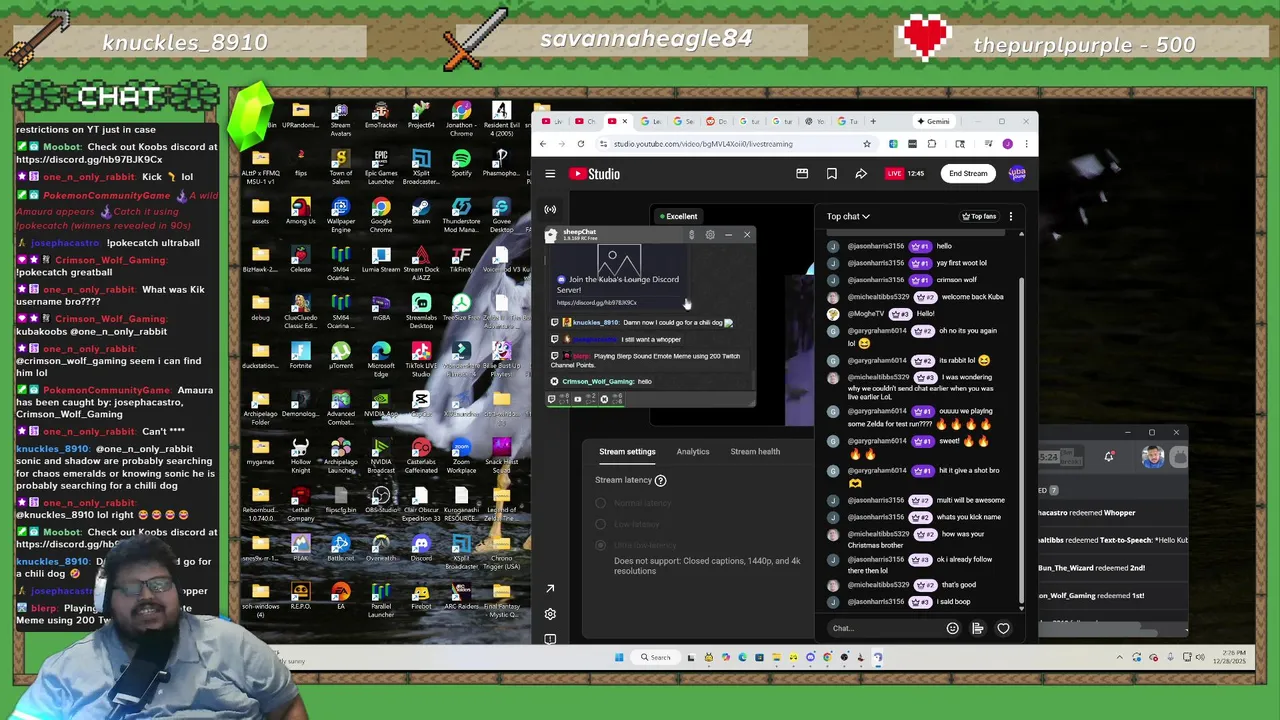
Task: Click the taskbar Search box
Action: tap(655, 657)
